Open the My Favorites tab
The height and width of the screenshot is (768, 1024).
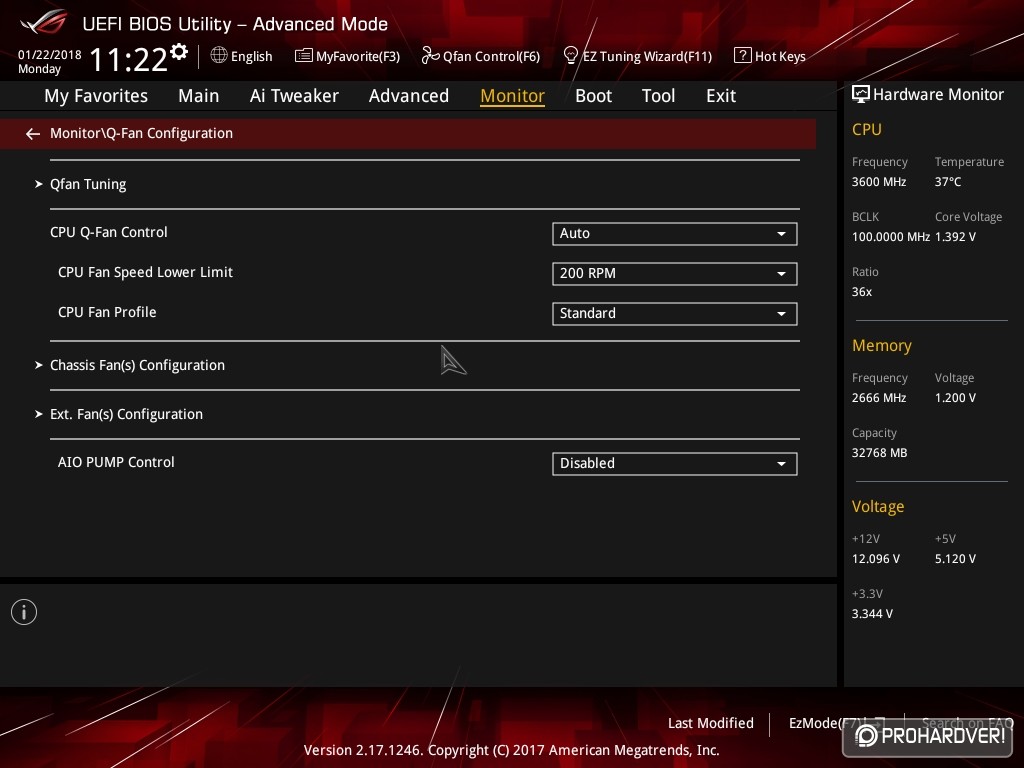pos(96,96)
